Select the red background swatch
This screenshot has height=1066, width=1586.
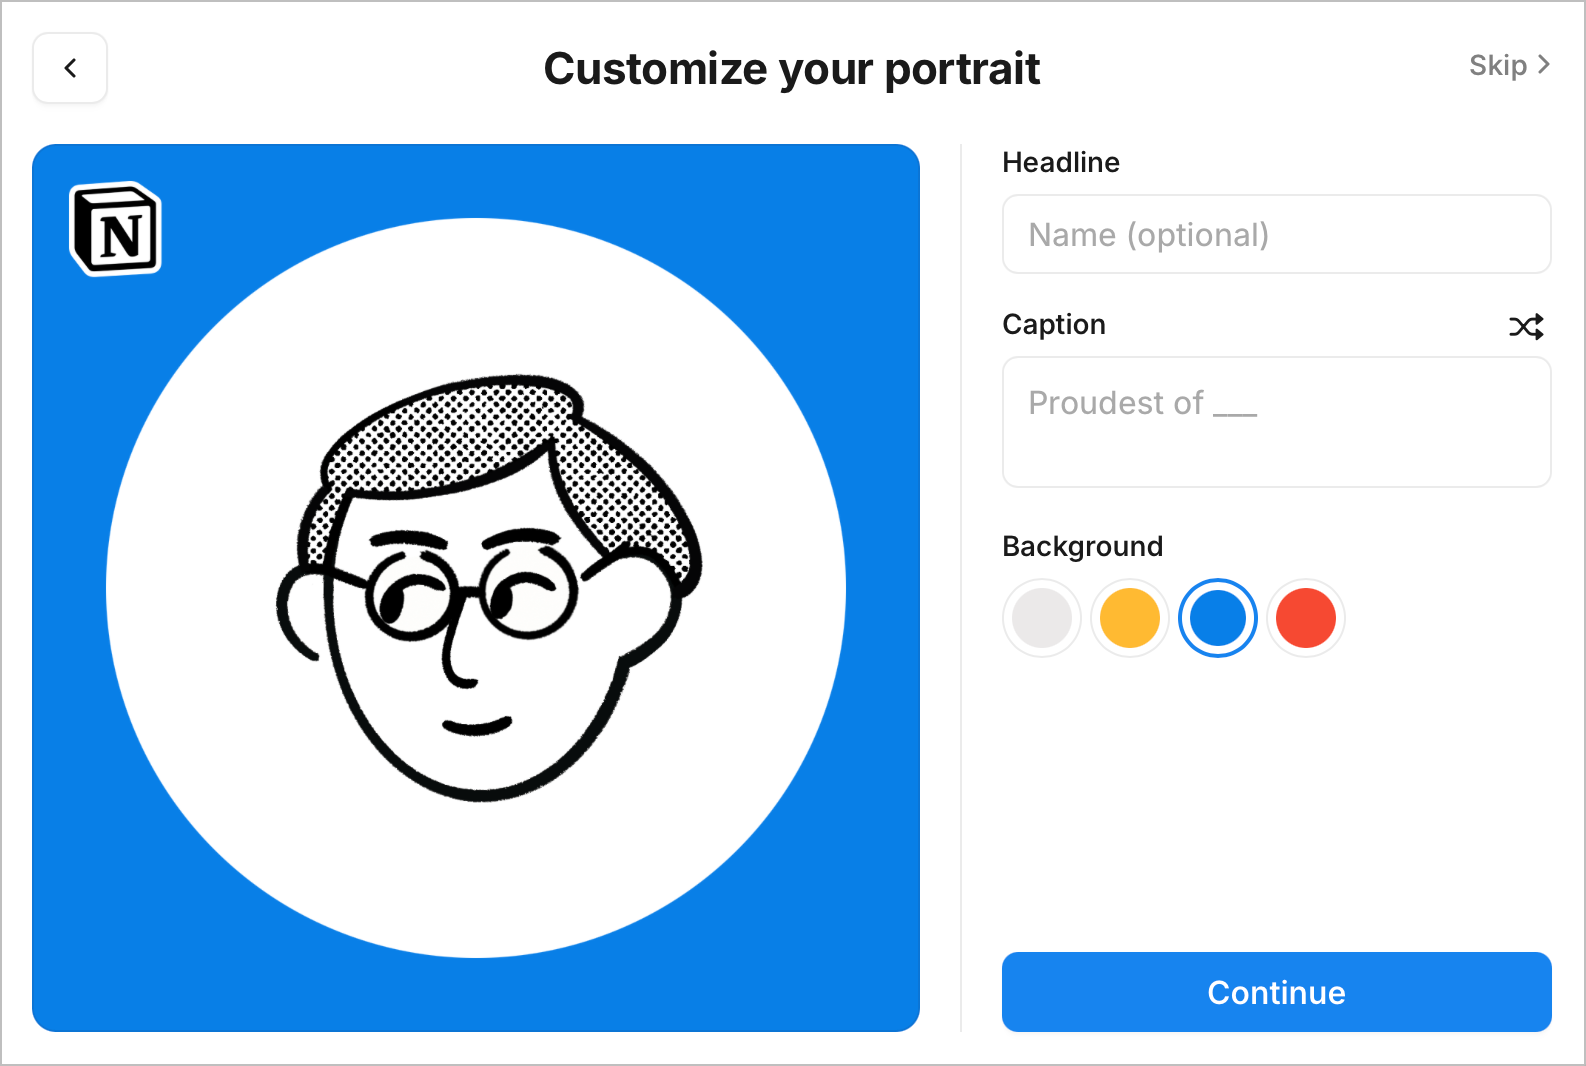[x=1305, y=618]
